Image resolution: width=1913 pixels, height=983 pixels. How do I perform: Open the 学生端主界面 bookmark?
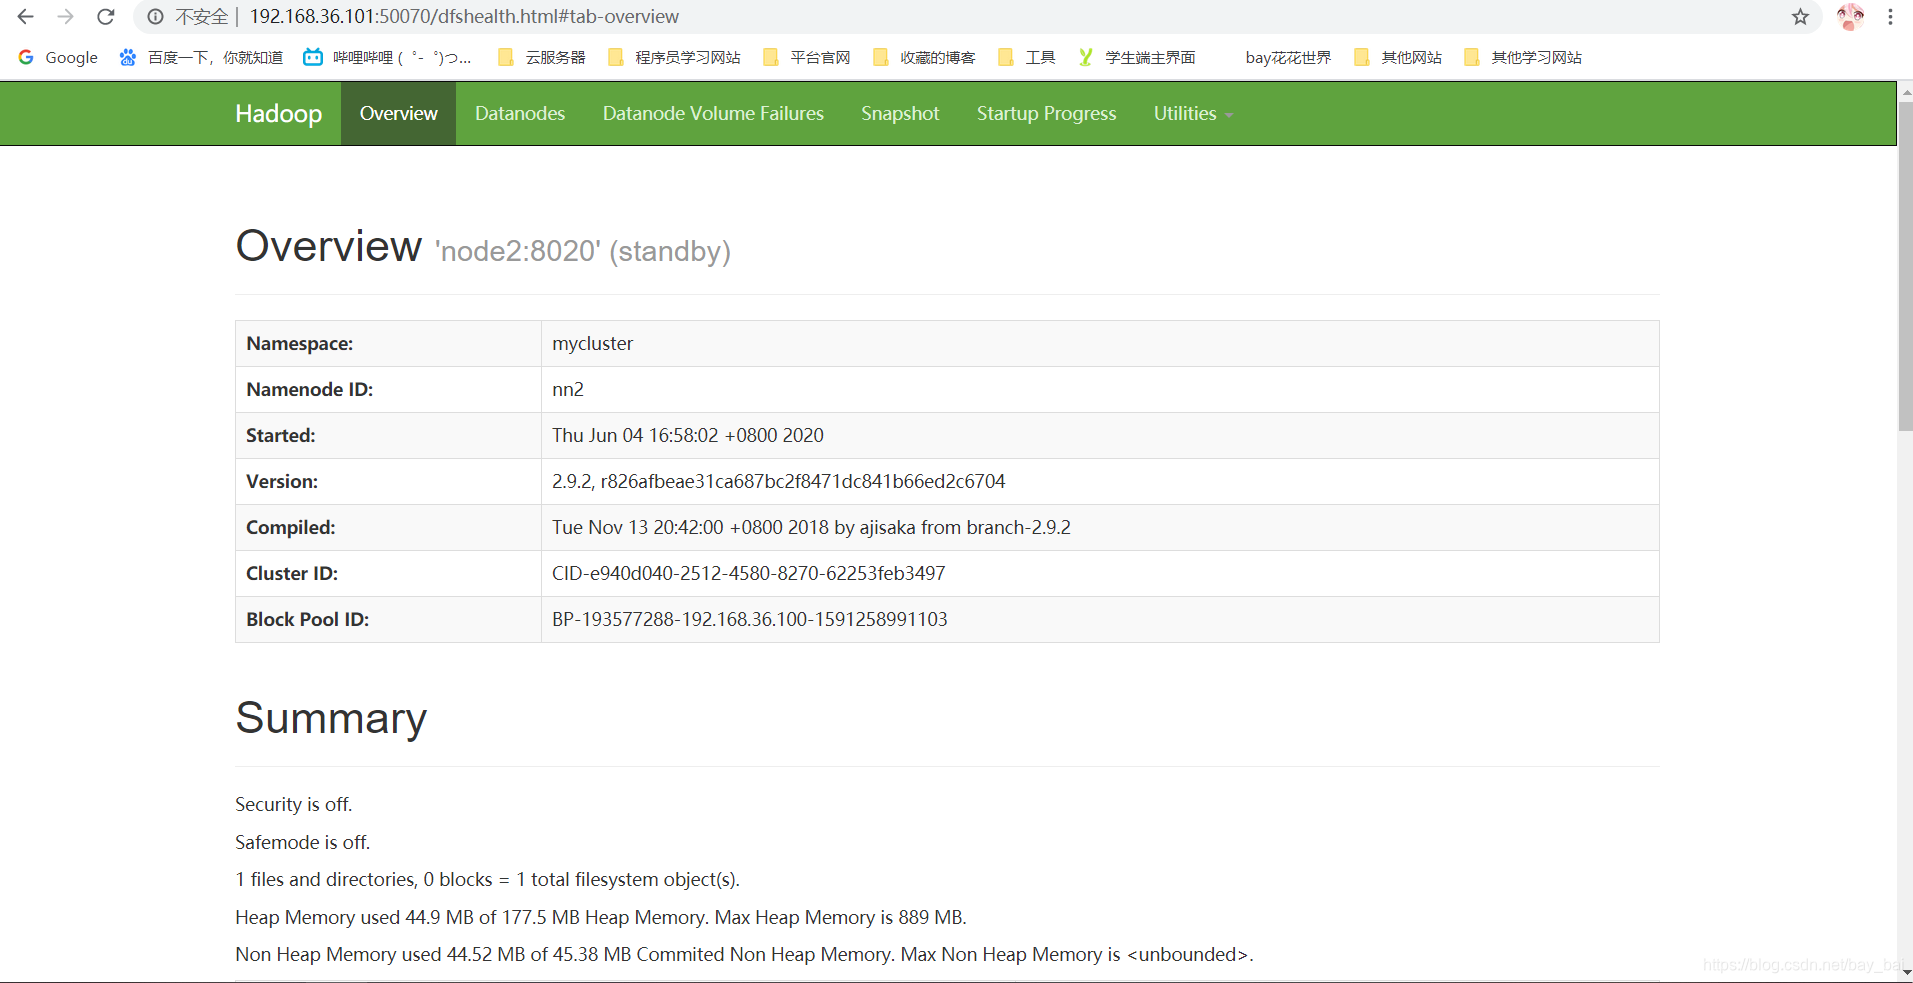coord(1137,57)
